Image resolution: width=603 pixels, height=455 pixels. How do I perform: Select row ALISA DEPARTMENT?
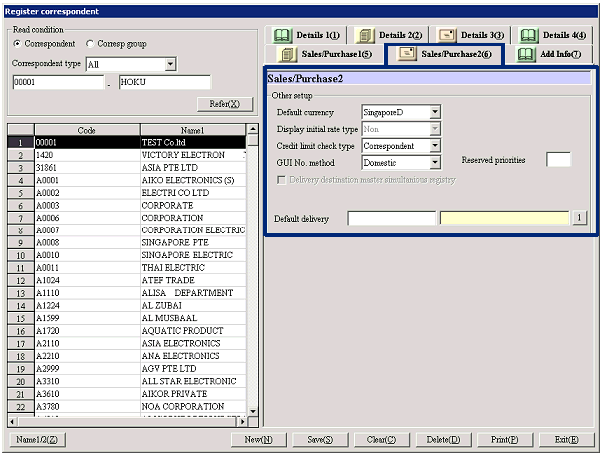(127, 293)
